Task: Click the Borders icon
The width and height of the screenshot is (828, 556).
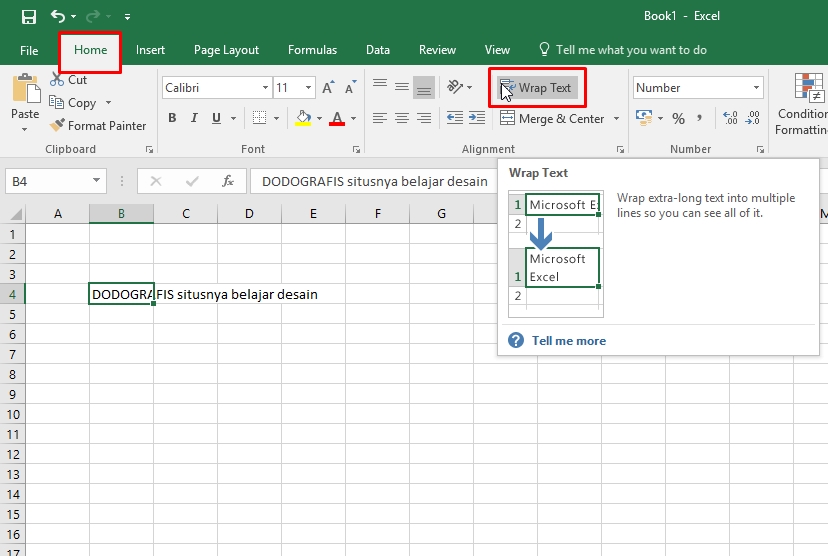Action: click(x=259, y=118)
